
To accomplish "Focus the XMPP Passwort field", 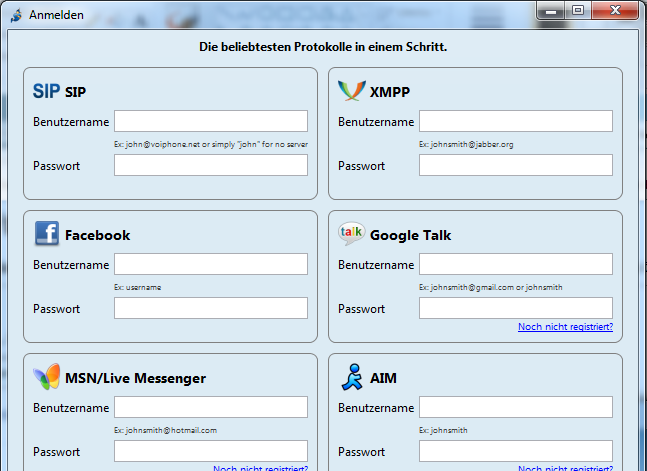I will pyautogui.click(x=516, y=165).
